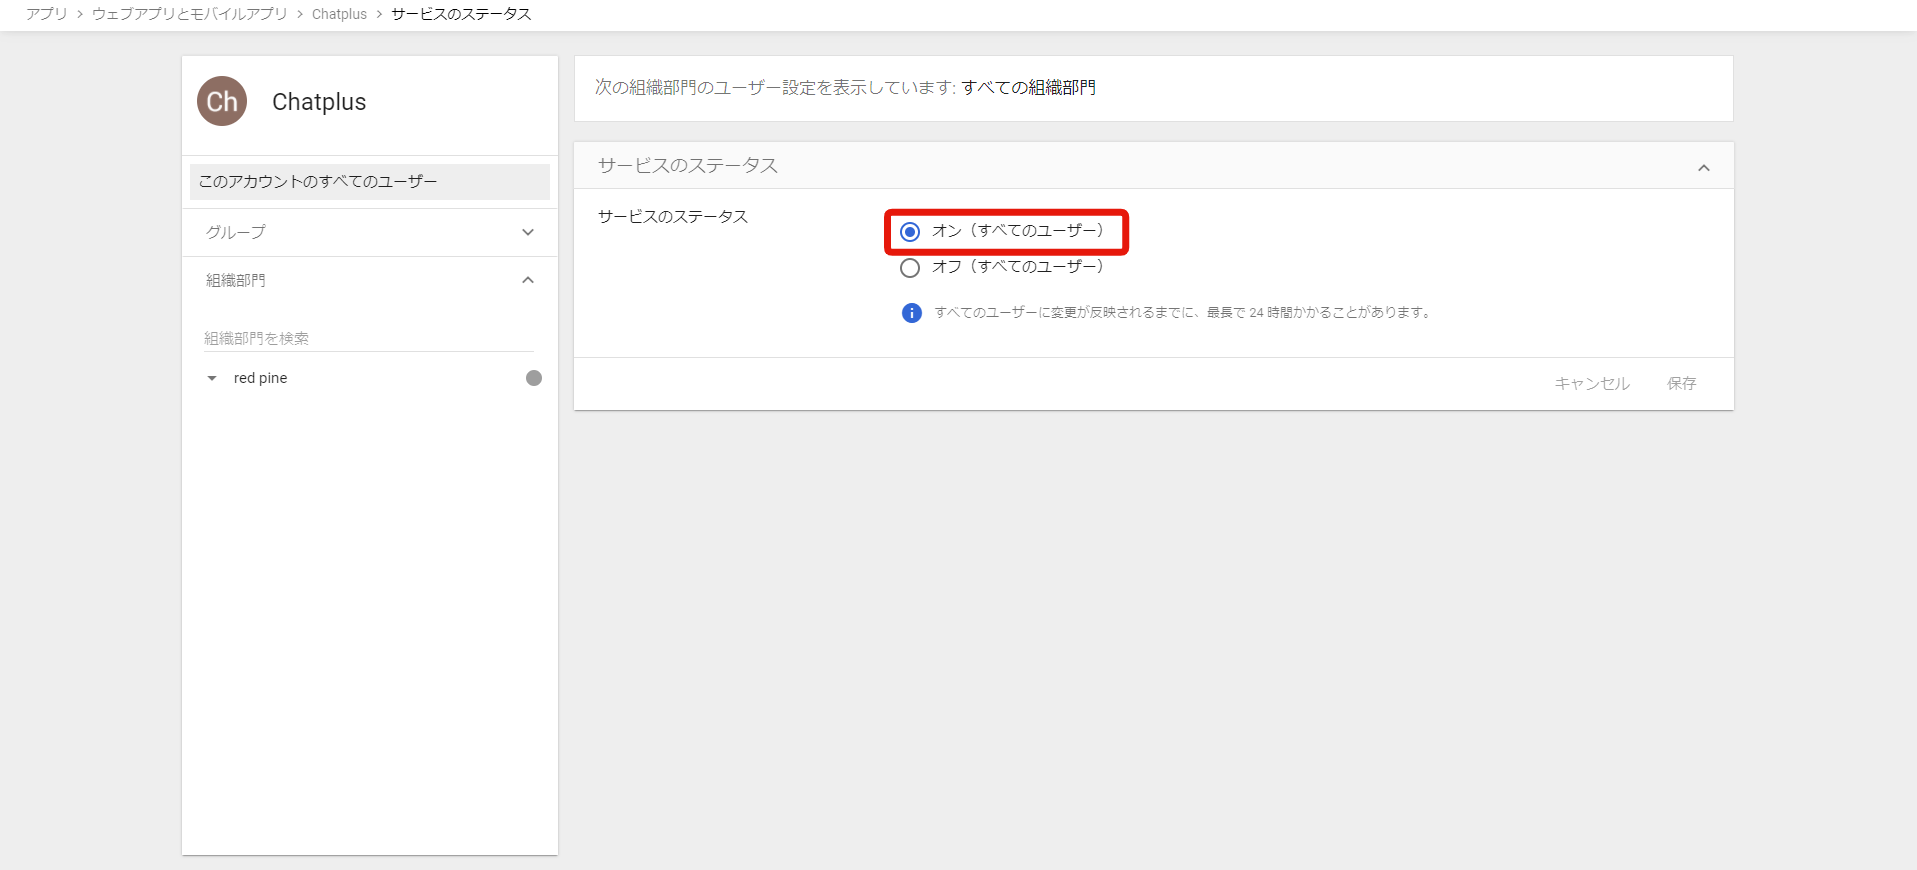Click the Chatplus app title text

click(319, 102)
